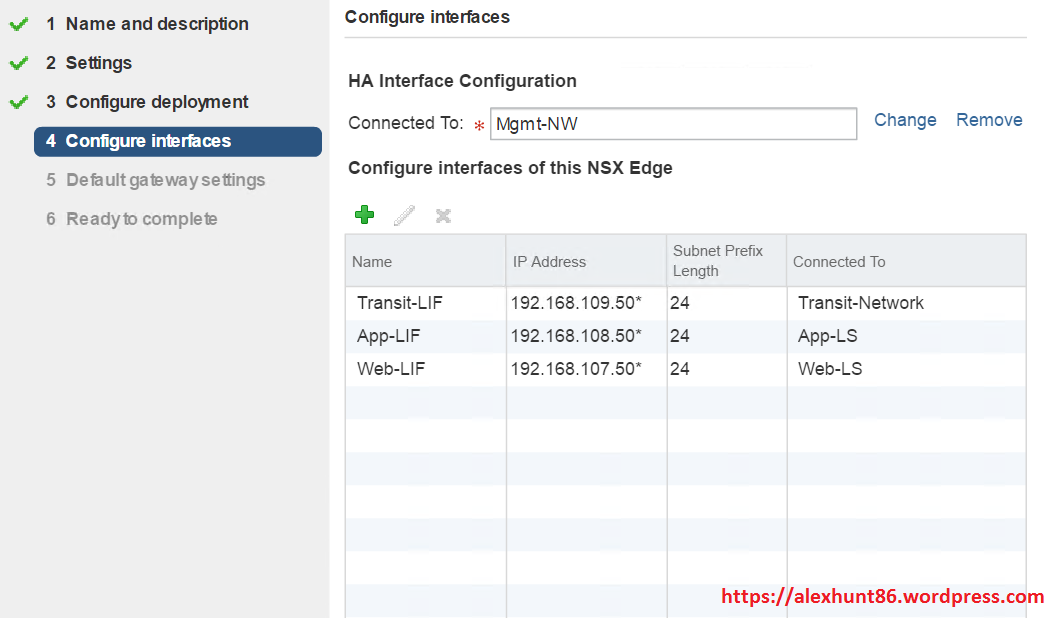Viewport: 1049px width, 618px height.
Task: Open step 1 Name and description
Action: click(x=157, y=24)
